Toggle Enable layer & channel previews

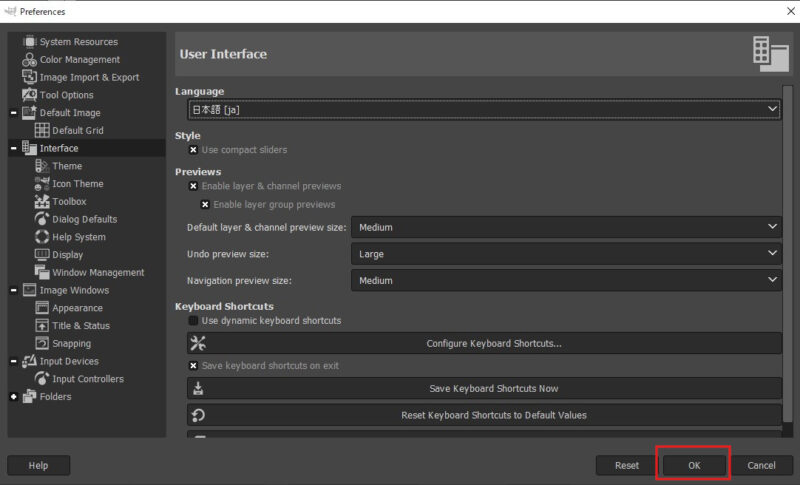coord(193,186)
